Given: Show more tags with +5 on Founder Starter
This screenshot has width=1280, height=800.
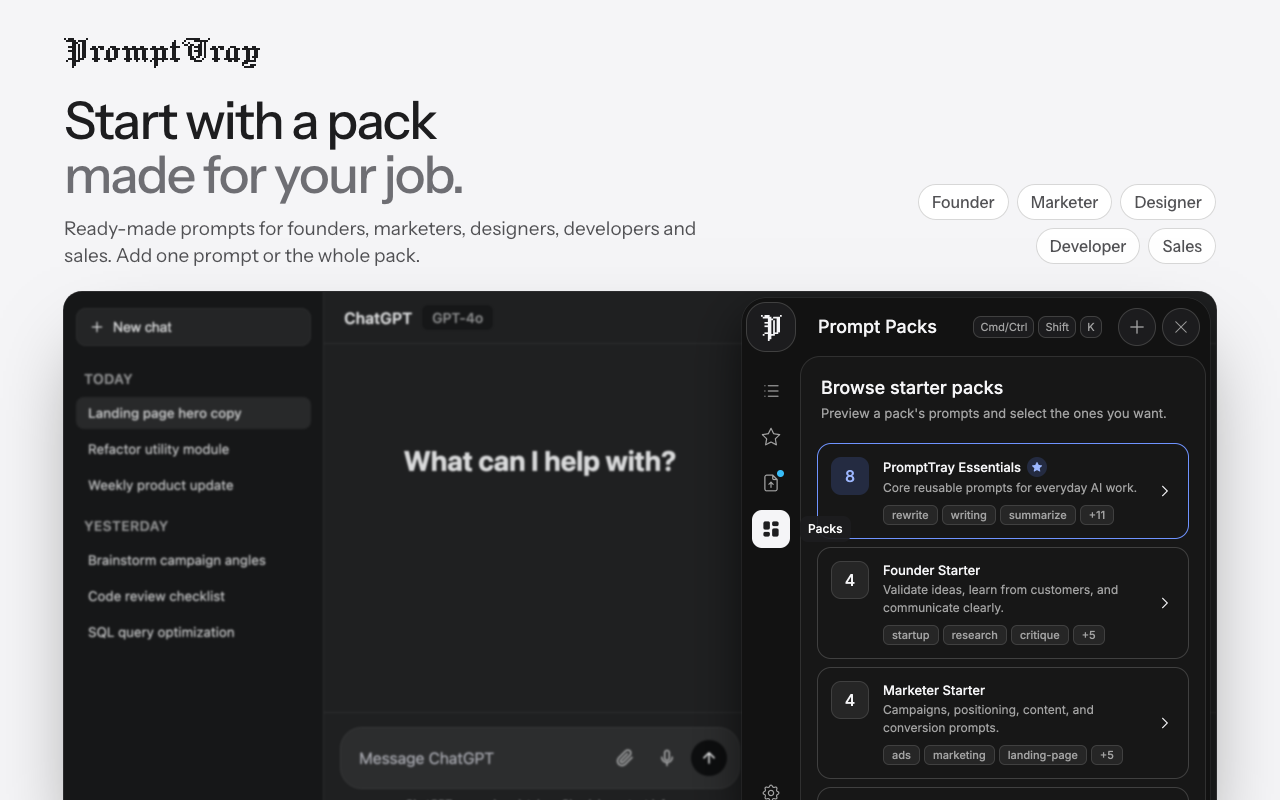Looking at the screenshot, I should point(1089,635).
